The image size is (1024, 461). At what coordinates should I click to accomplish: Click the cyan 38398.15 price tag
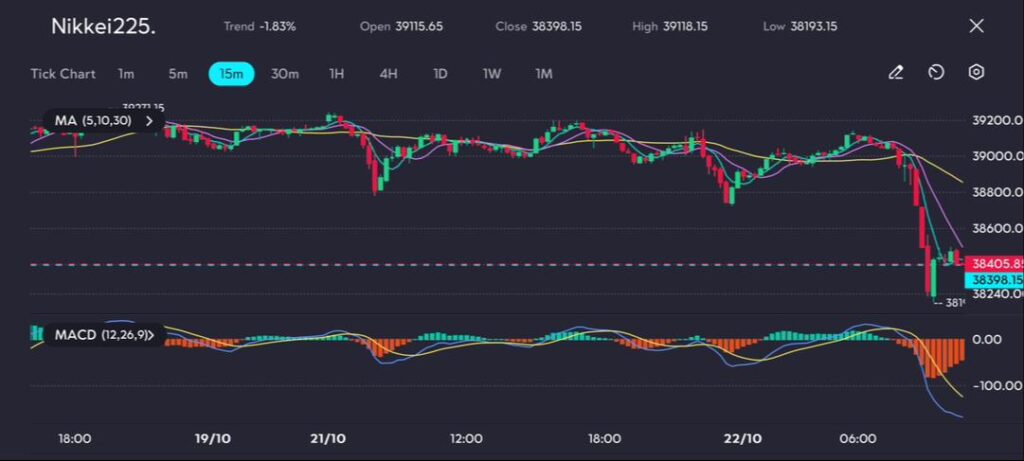pyautogui.click(x=989, y=280)
